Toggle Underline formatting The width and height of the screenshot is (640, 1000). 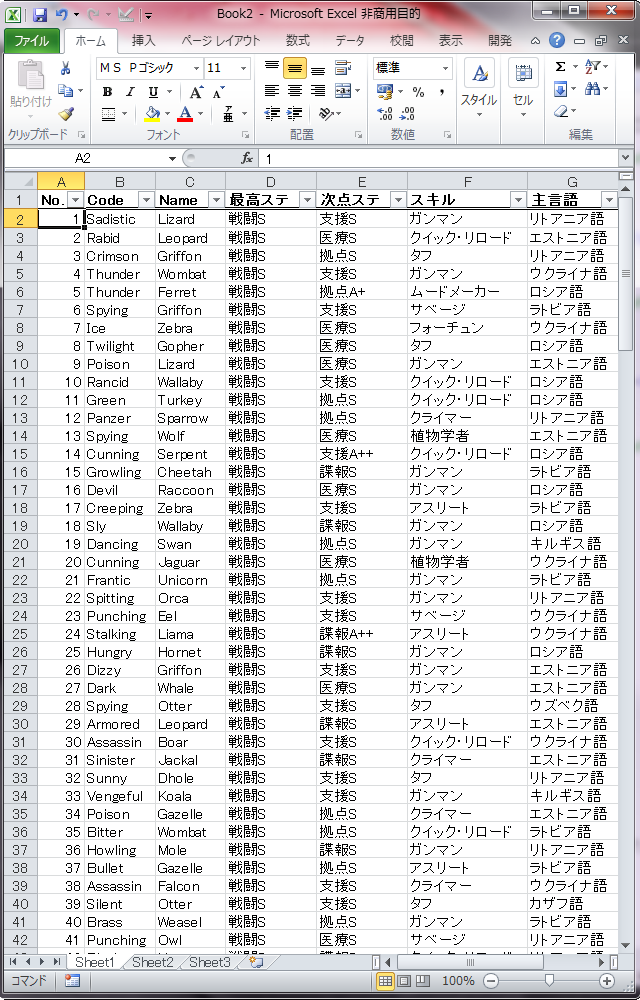(x=152, y=92)
